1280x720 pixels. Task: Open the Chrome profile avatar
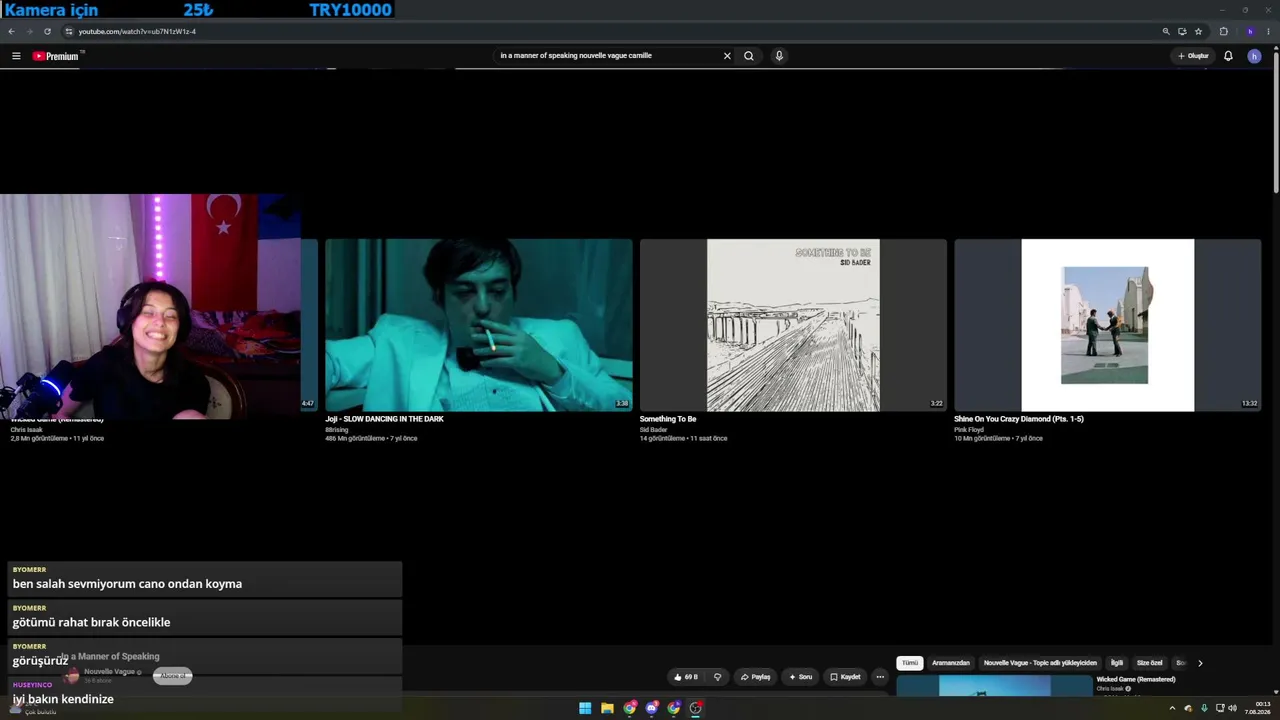pyautogui.click(x=1250, y=31)
